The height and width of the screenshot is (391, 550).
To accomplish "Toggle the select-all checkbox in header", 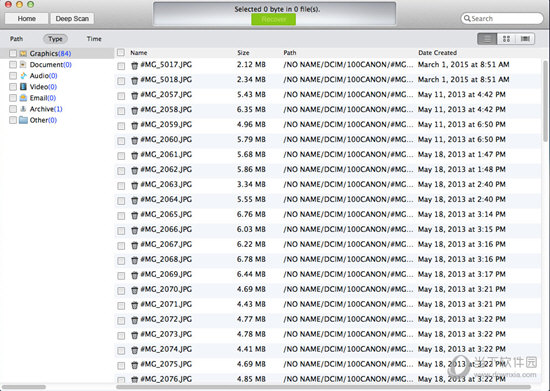I will click(x=121, y=53).
